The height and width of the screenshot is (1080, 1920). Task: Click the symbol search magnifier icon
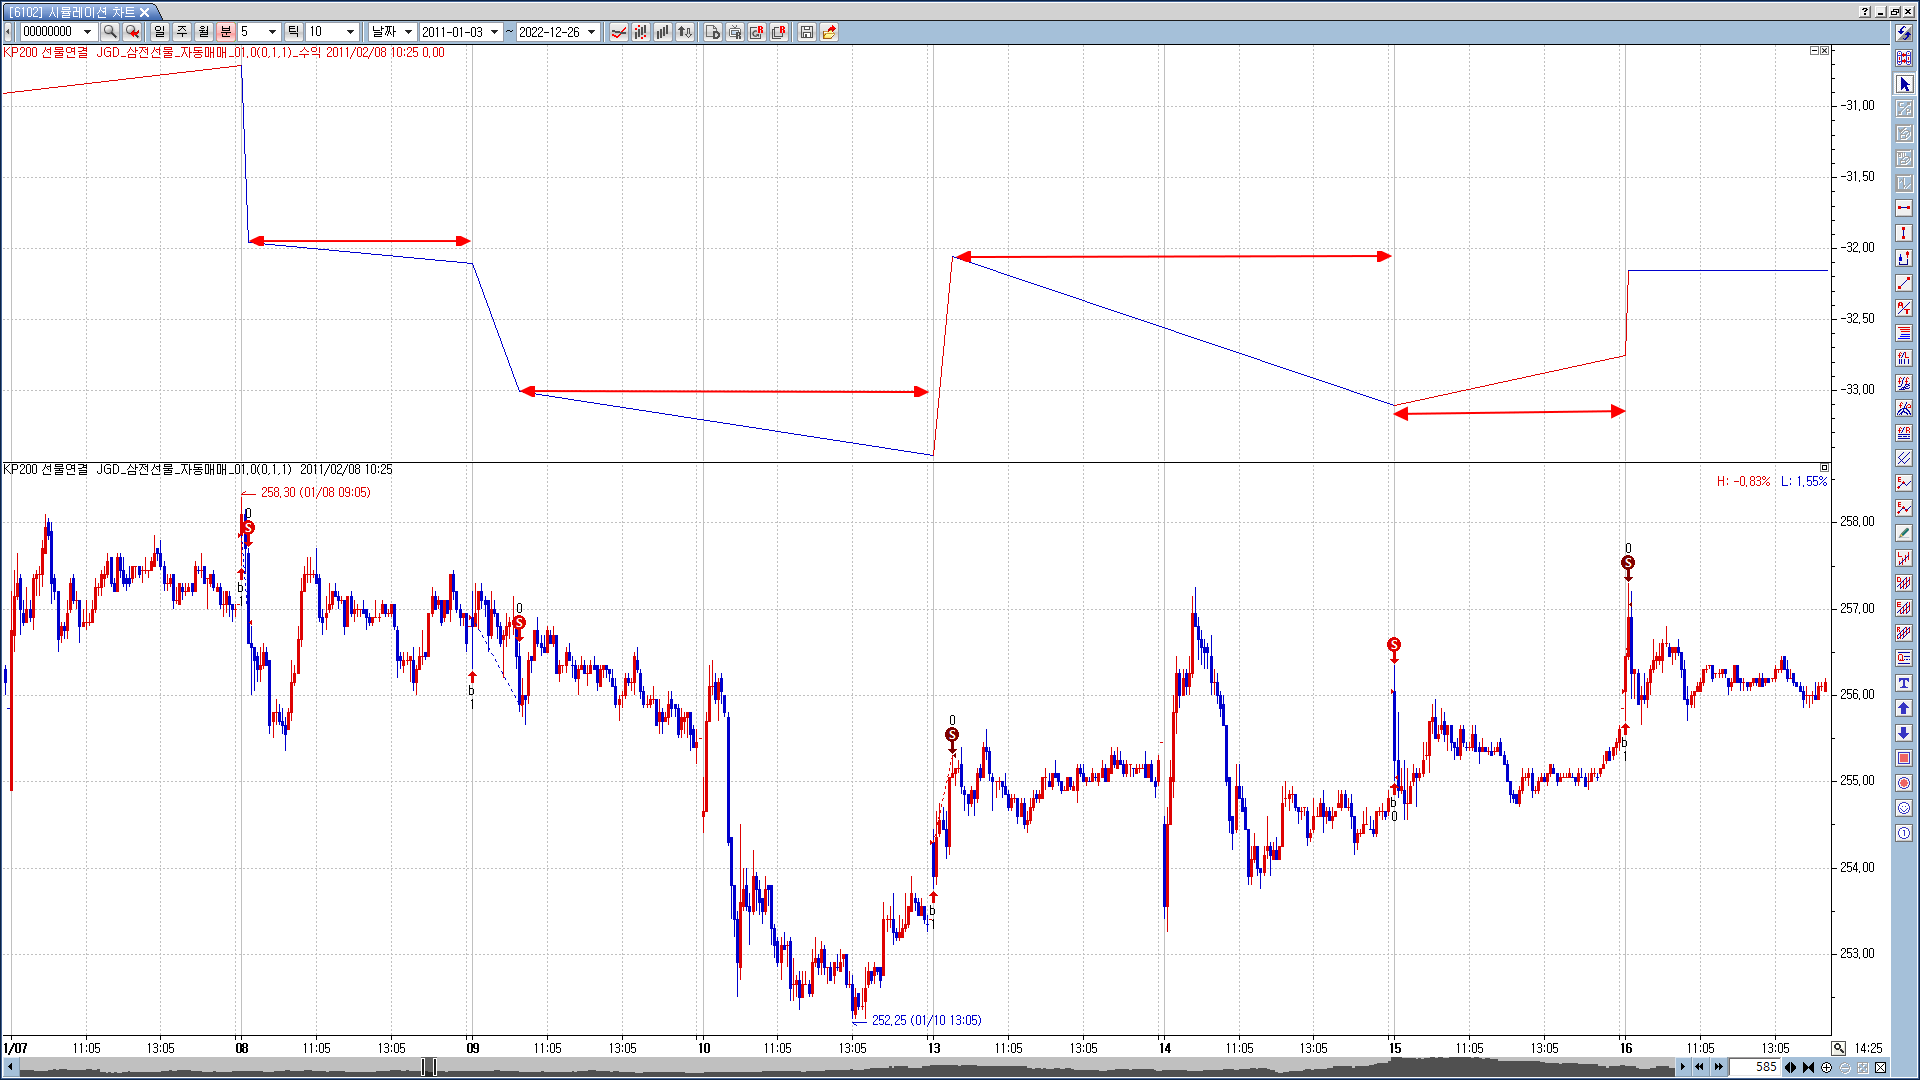click(110, 32)
